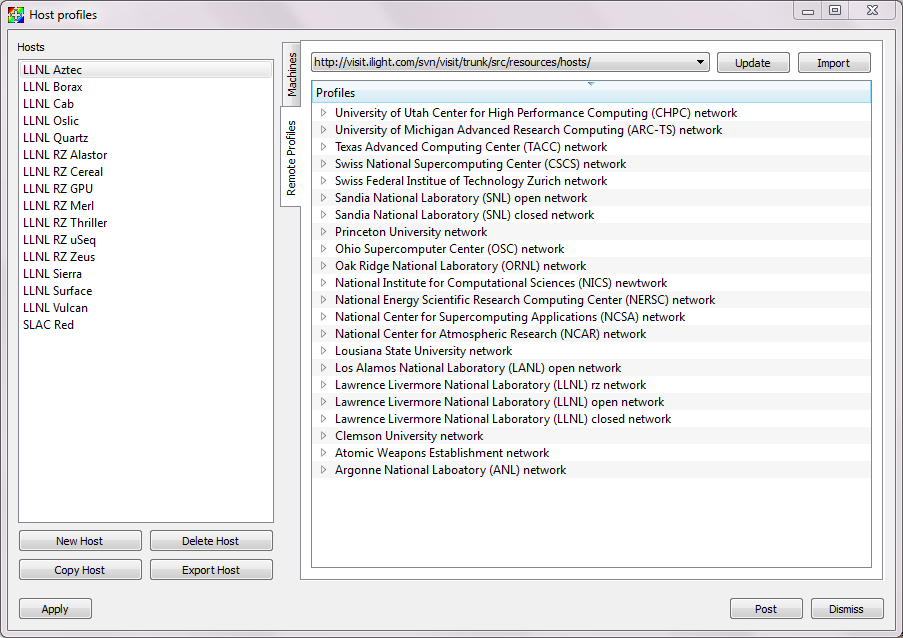903x638 pixels.
Task: Expand Oak Ridge National Laboratory network
Action: point(324,265)
